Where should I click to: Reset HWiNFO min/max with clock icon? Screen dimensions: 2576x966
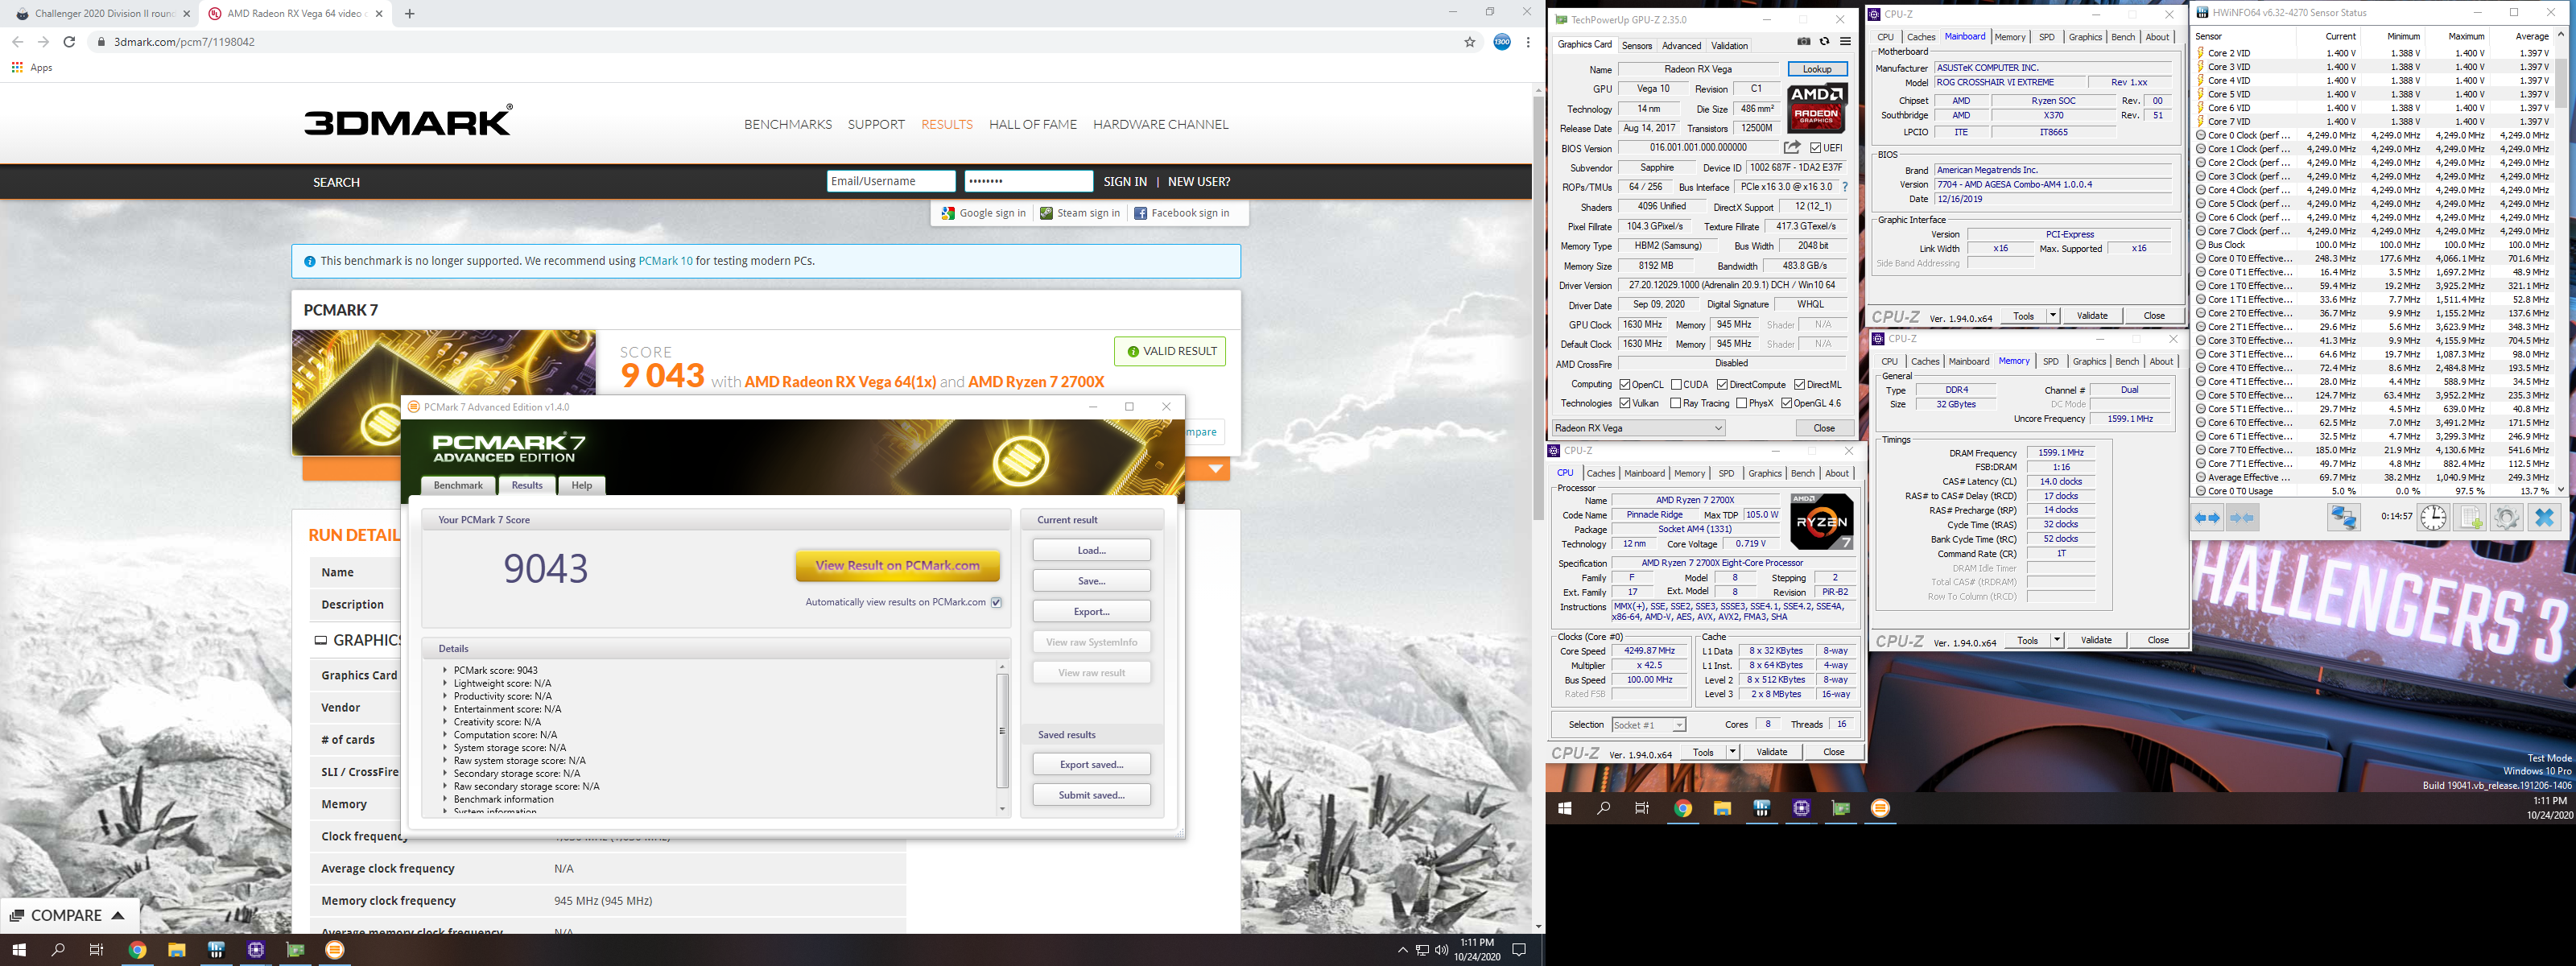tap(2433, 517)
